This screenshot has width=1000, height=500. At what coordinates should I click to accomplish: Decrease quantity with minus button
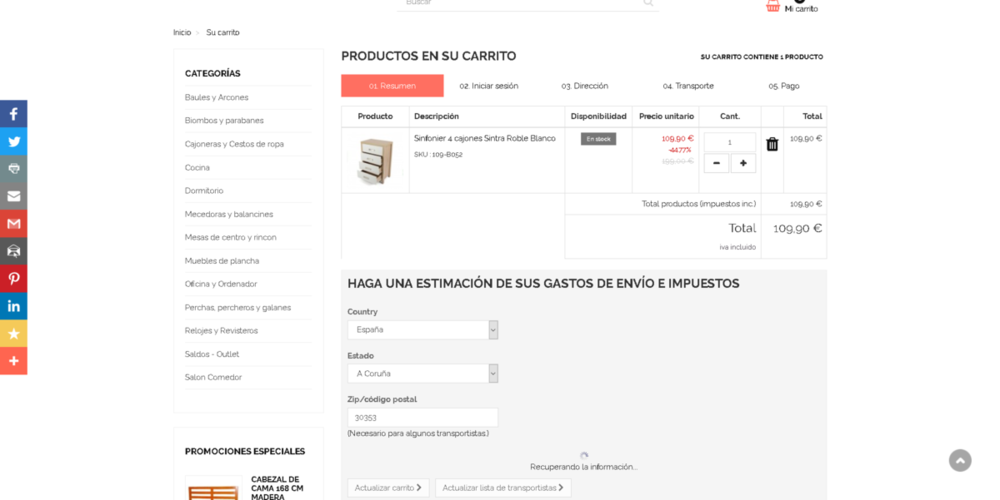click(716, 163)
